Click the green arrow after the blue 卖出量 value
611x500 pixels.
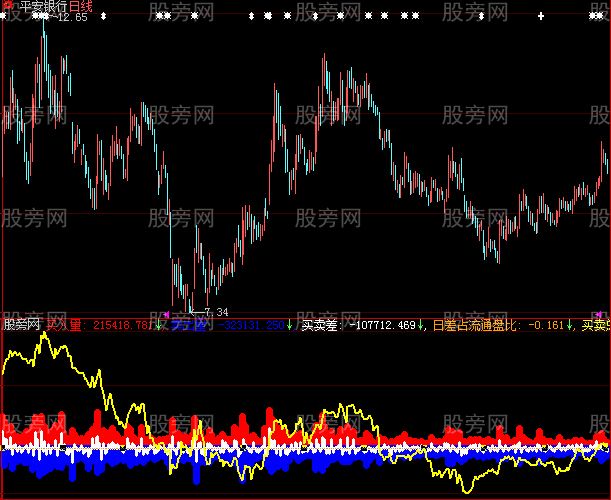288,325
